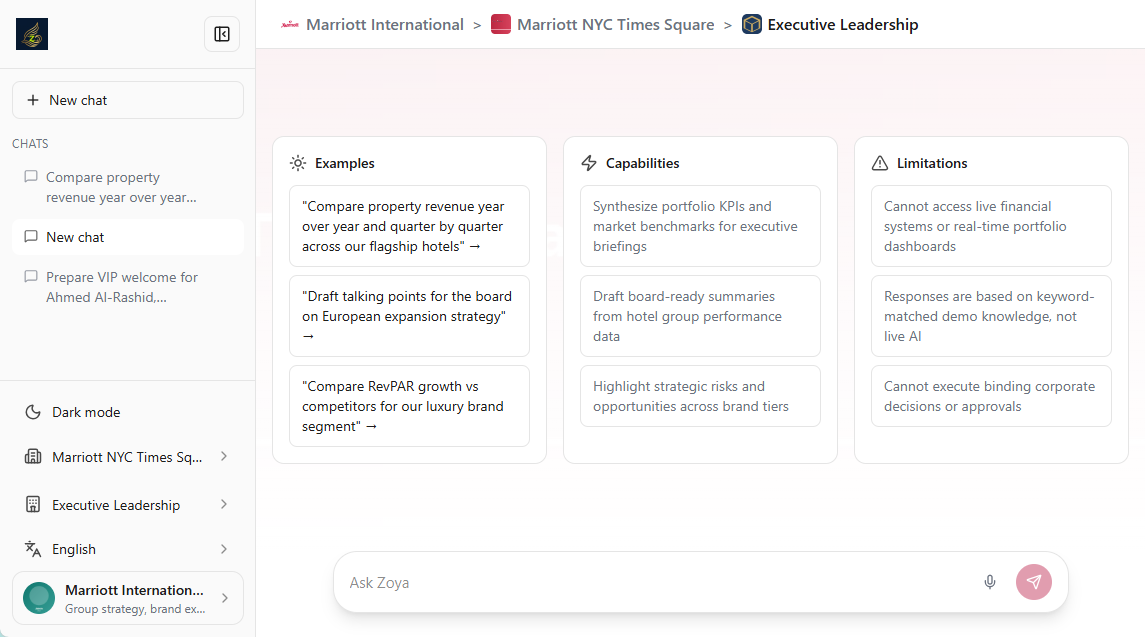Open English language selector
The height and width of the screenshot is (637, 1145).
pos(128,549)
